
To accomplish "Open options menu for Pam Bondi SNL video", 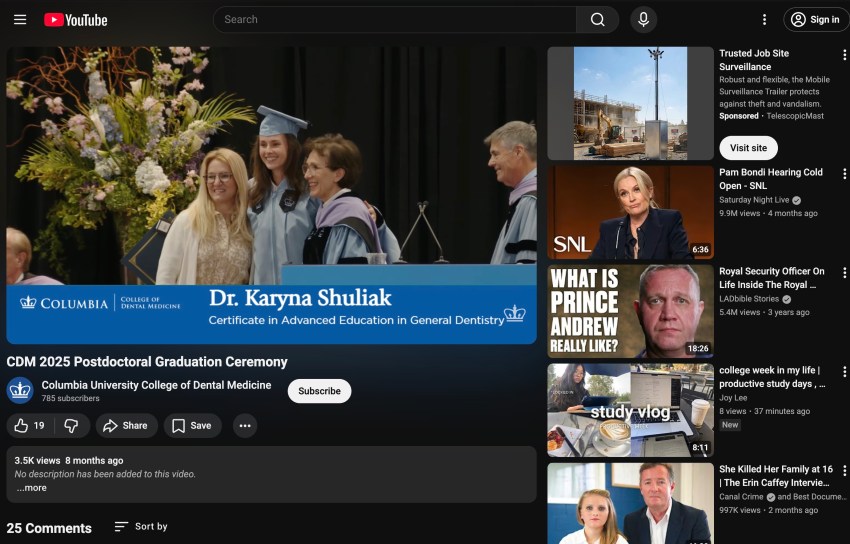I will tap(844, 174).
